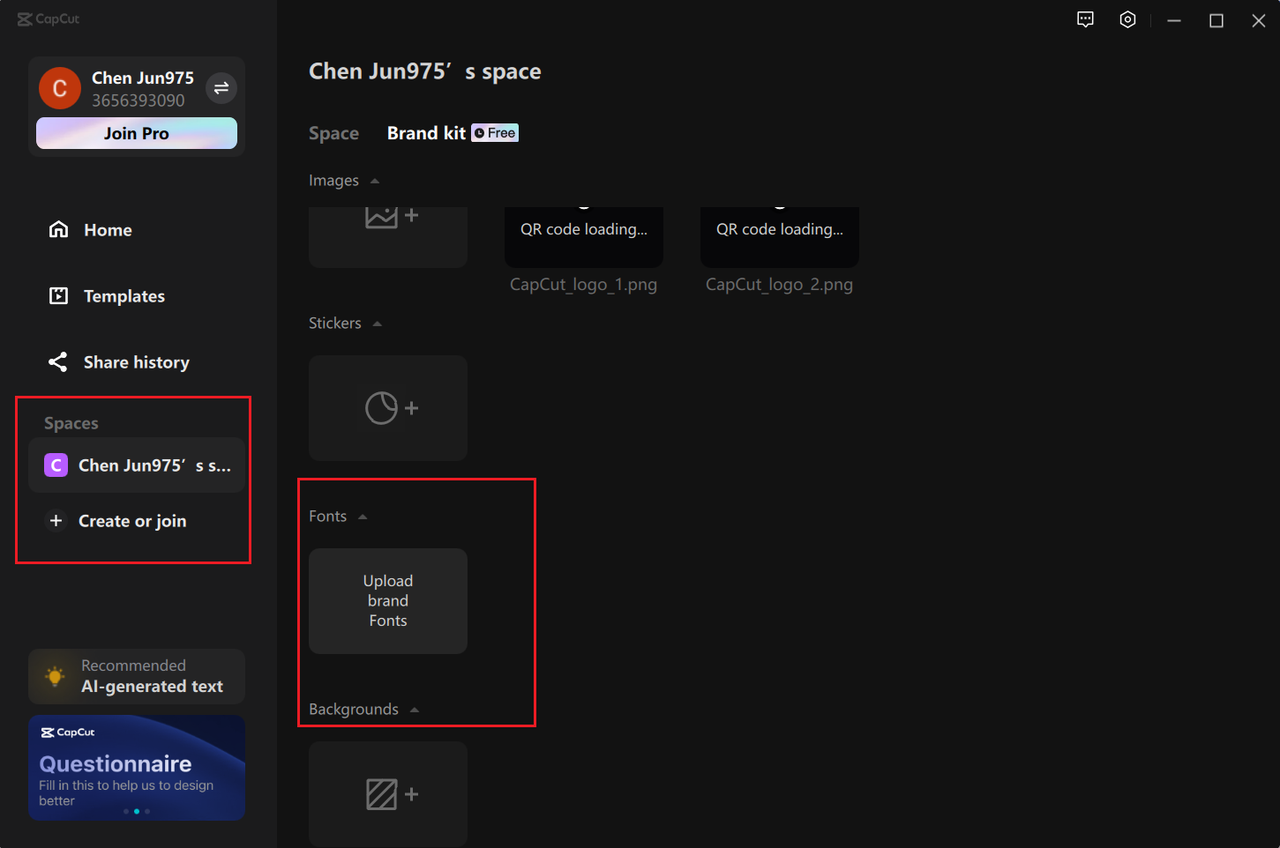Click the Join Pro button

pos(136,133)
